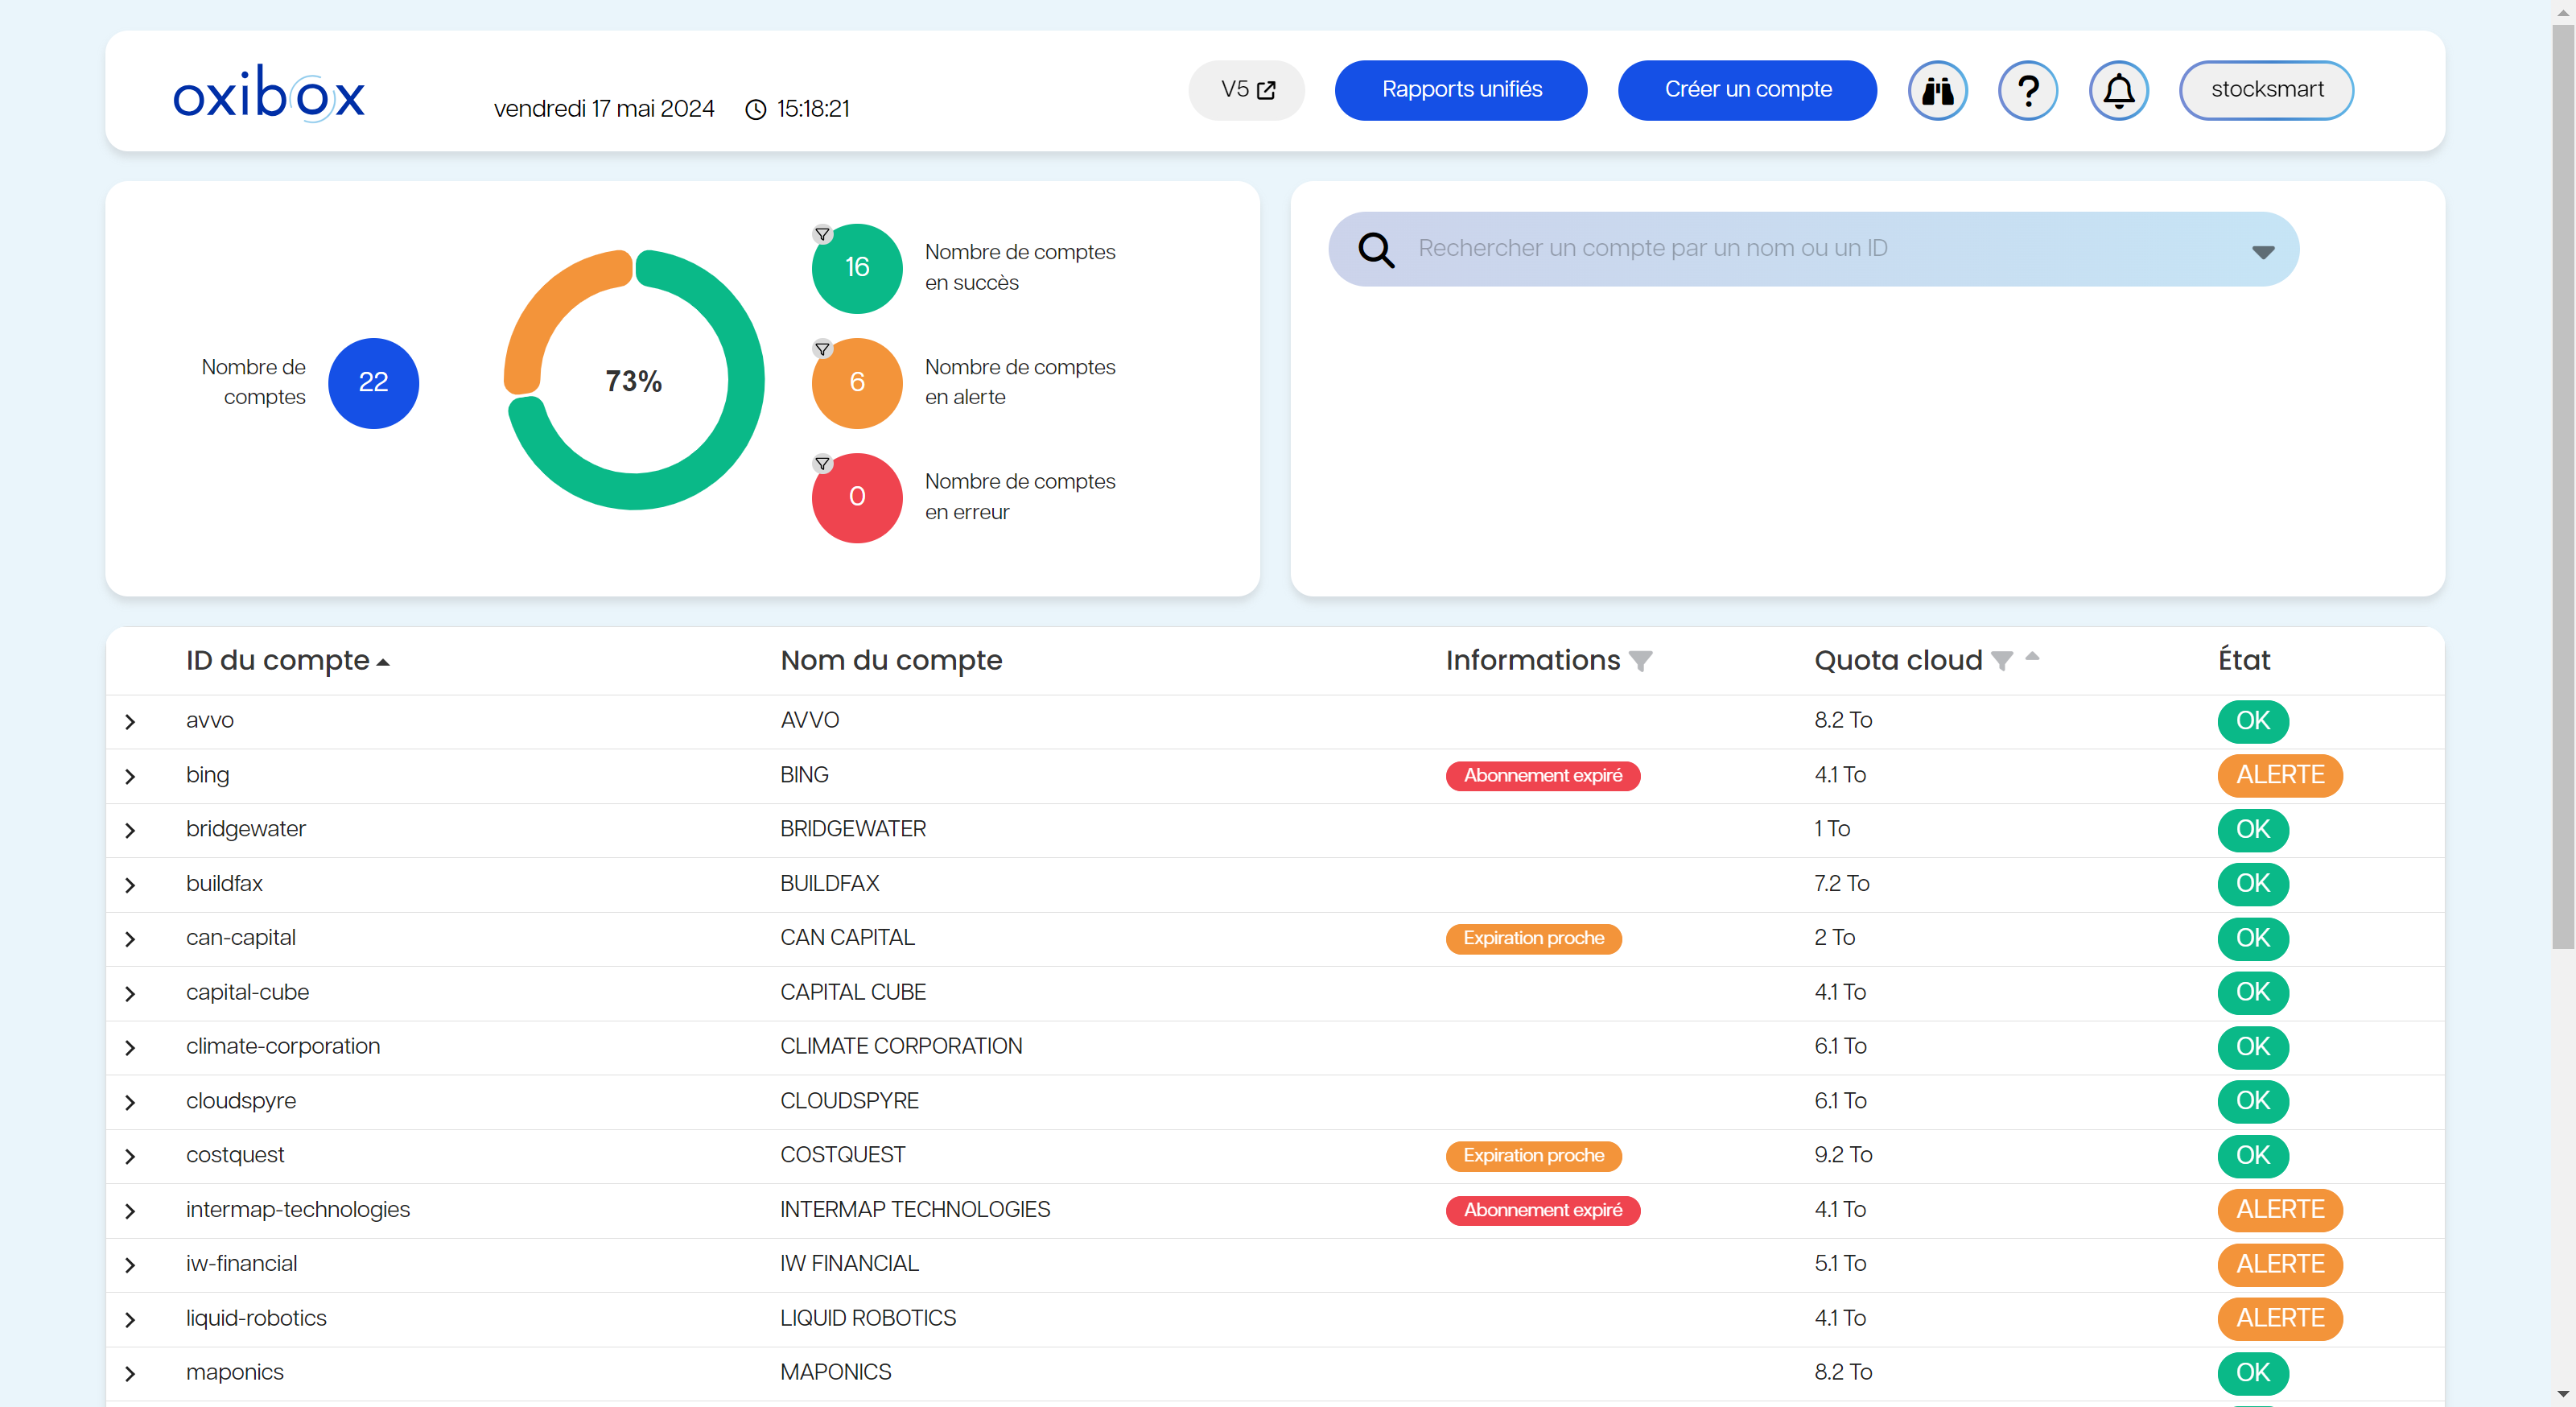
Task: Expand the buildfax row
Action: [x=130, y=885]
